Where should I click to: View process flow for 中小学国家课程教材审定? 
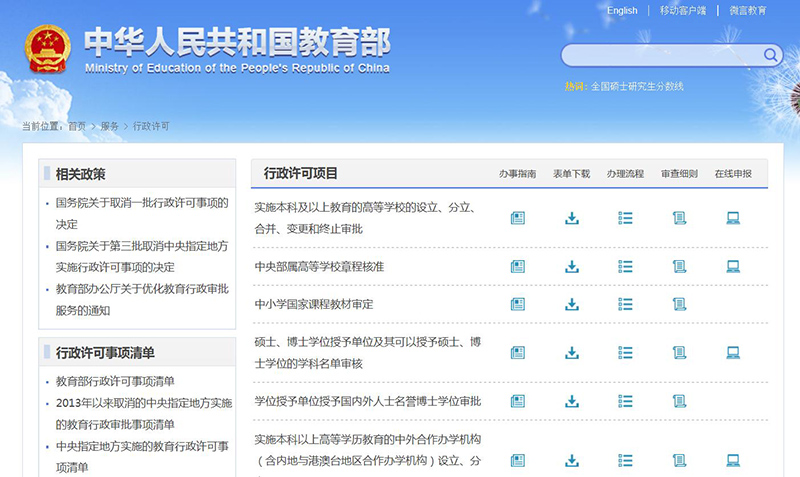click(626, 305)
